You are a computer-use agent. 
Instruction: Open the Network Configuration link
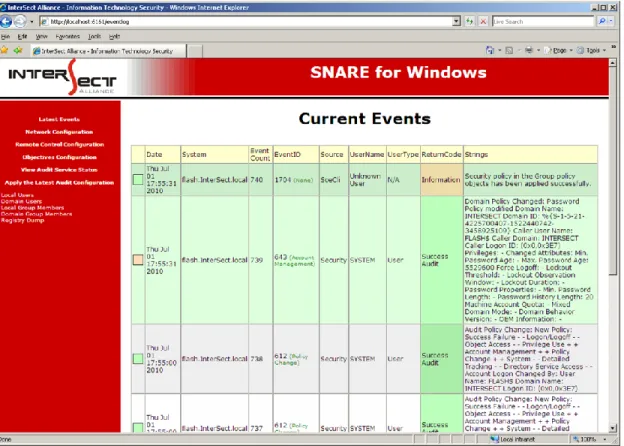(59, 132)
